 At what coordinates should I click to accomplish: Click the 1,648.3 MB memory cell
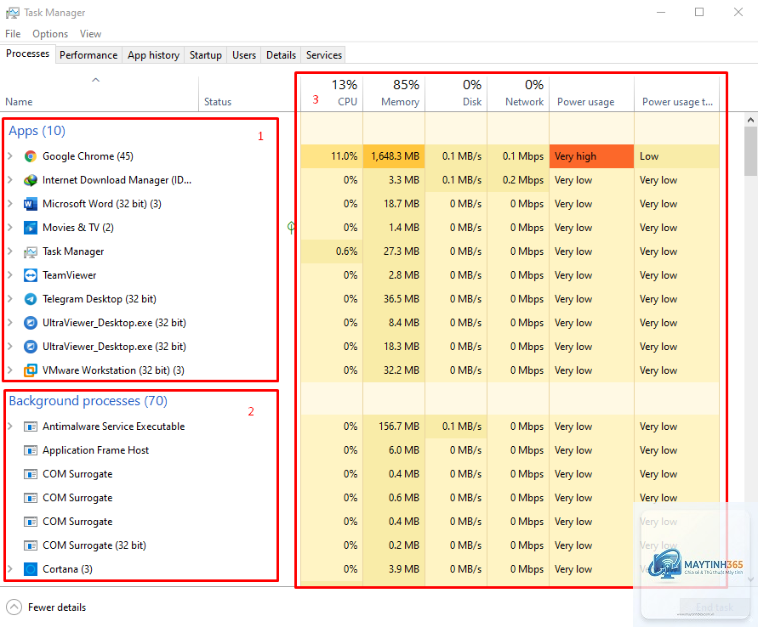pyautogui.click(x=394, y=156)
